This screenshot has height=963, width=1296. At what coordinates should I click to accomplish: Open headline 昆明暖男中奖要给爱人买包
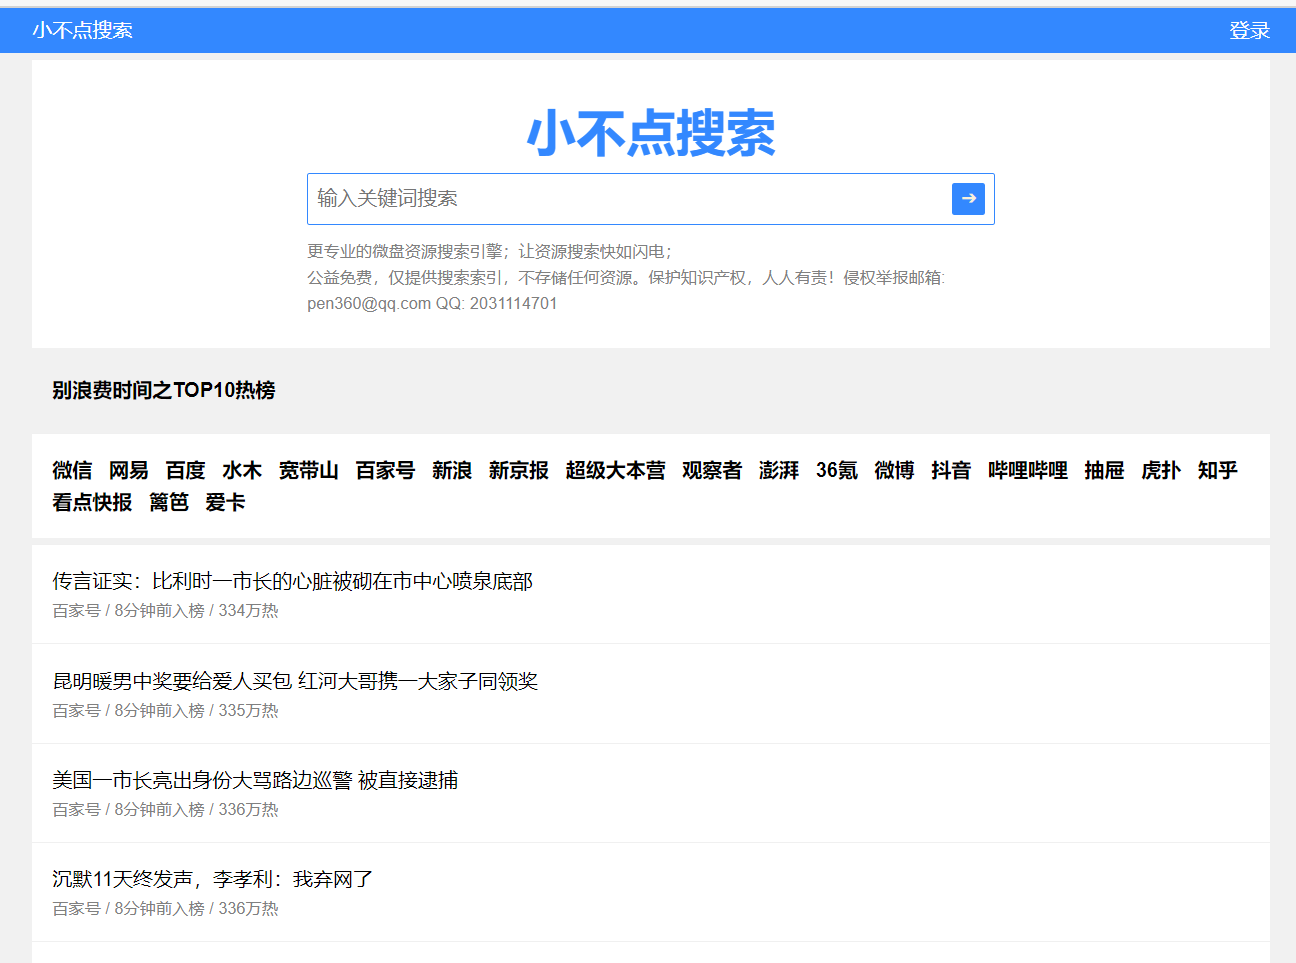coord(295,681)
